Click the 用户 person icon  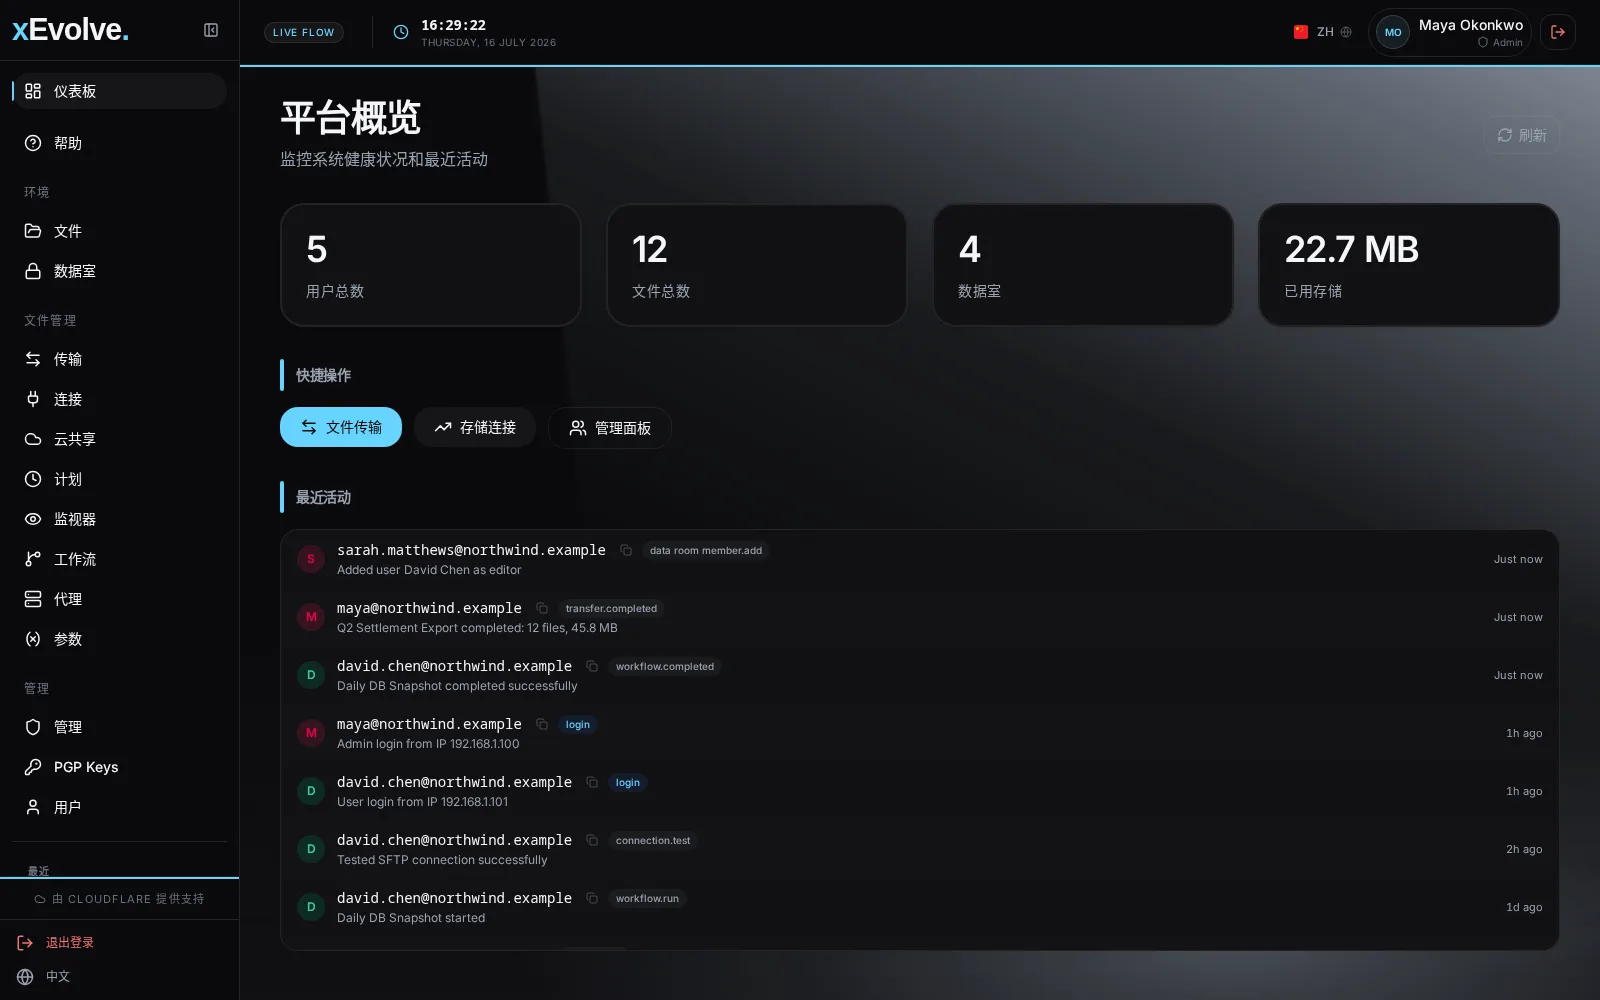33,807
